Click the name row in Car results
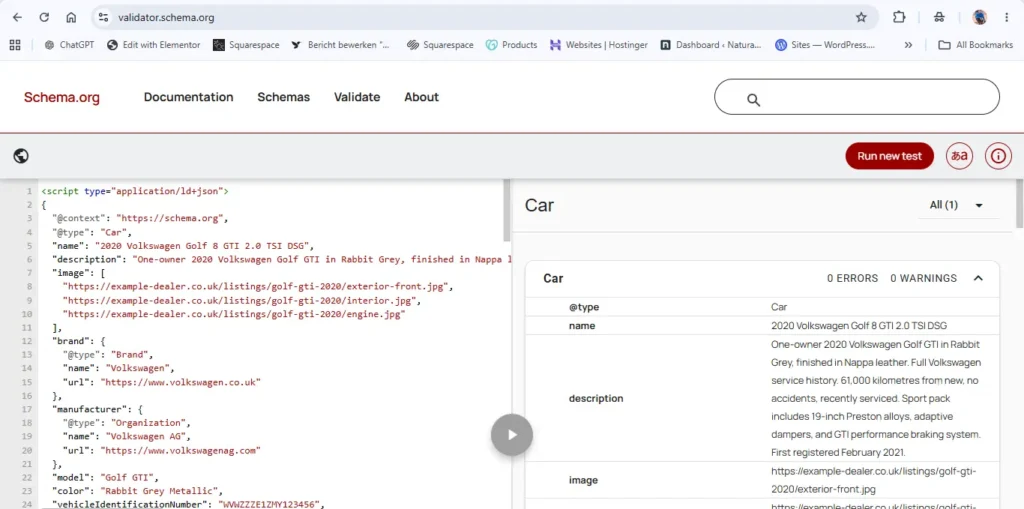 762,325
